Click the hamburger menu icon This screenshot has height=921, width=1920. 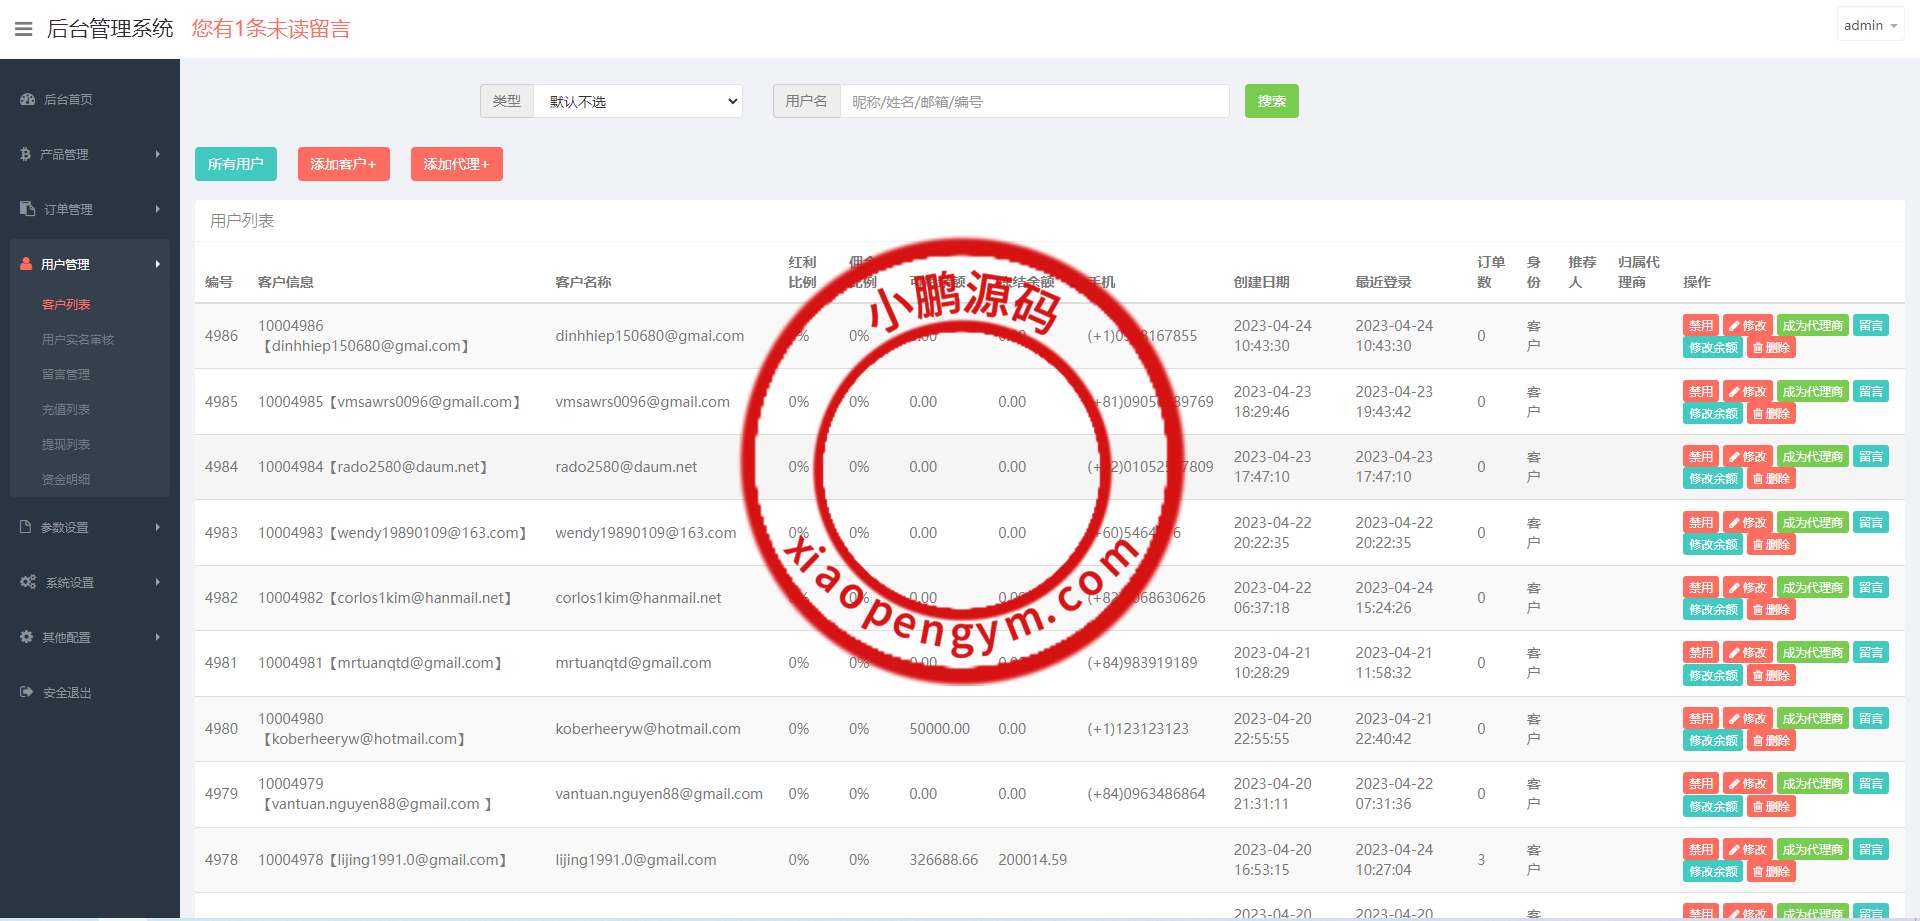(x=23, y=29)
